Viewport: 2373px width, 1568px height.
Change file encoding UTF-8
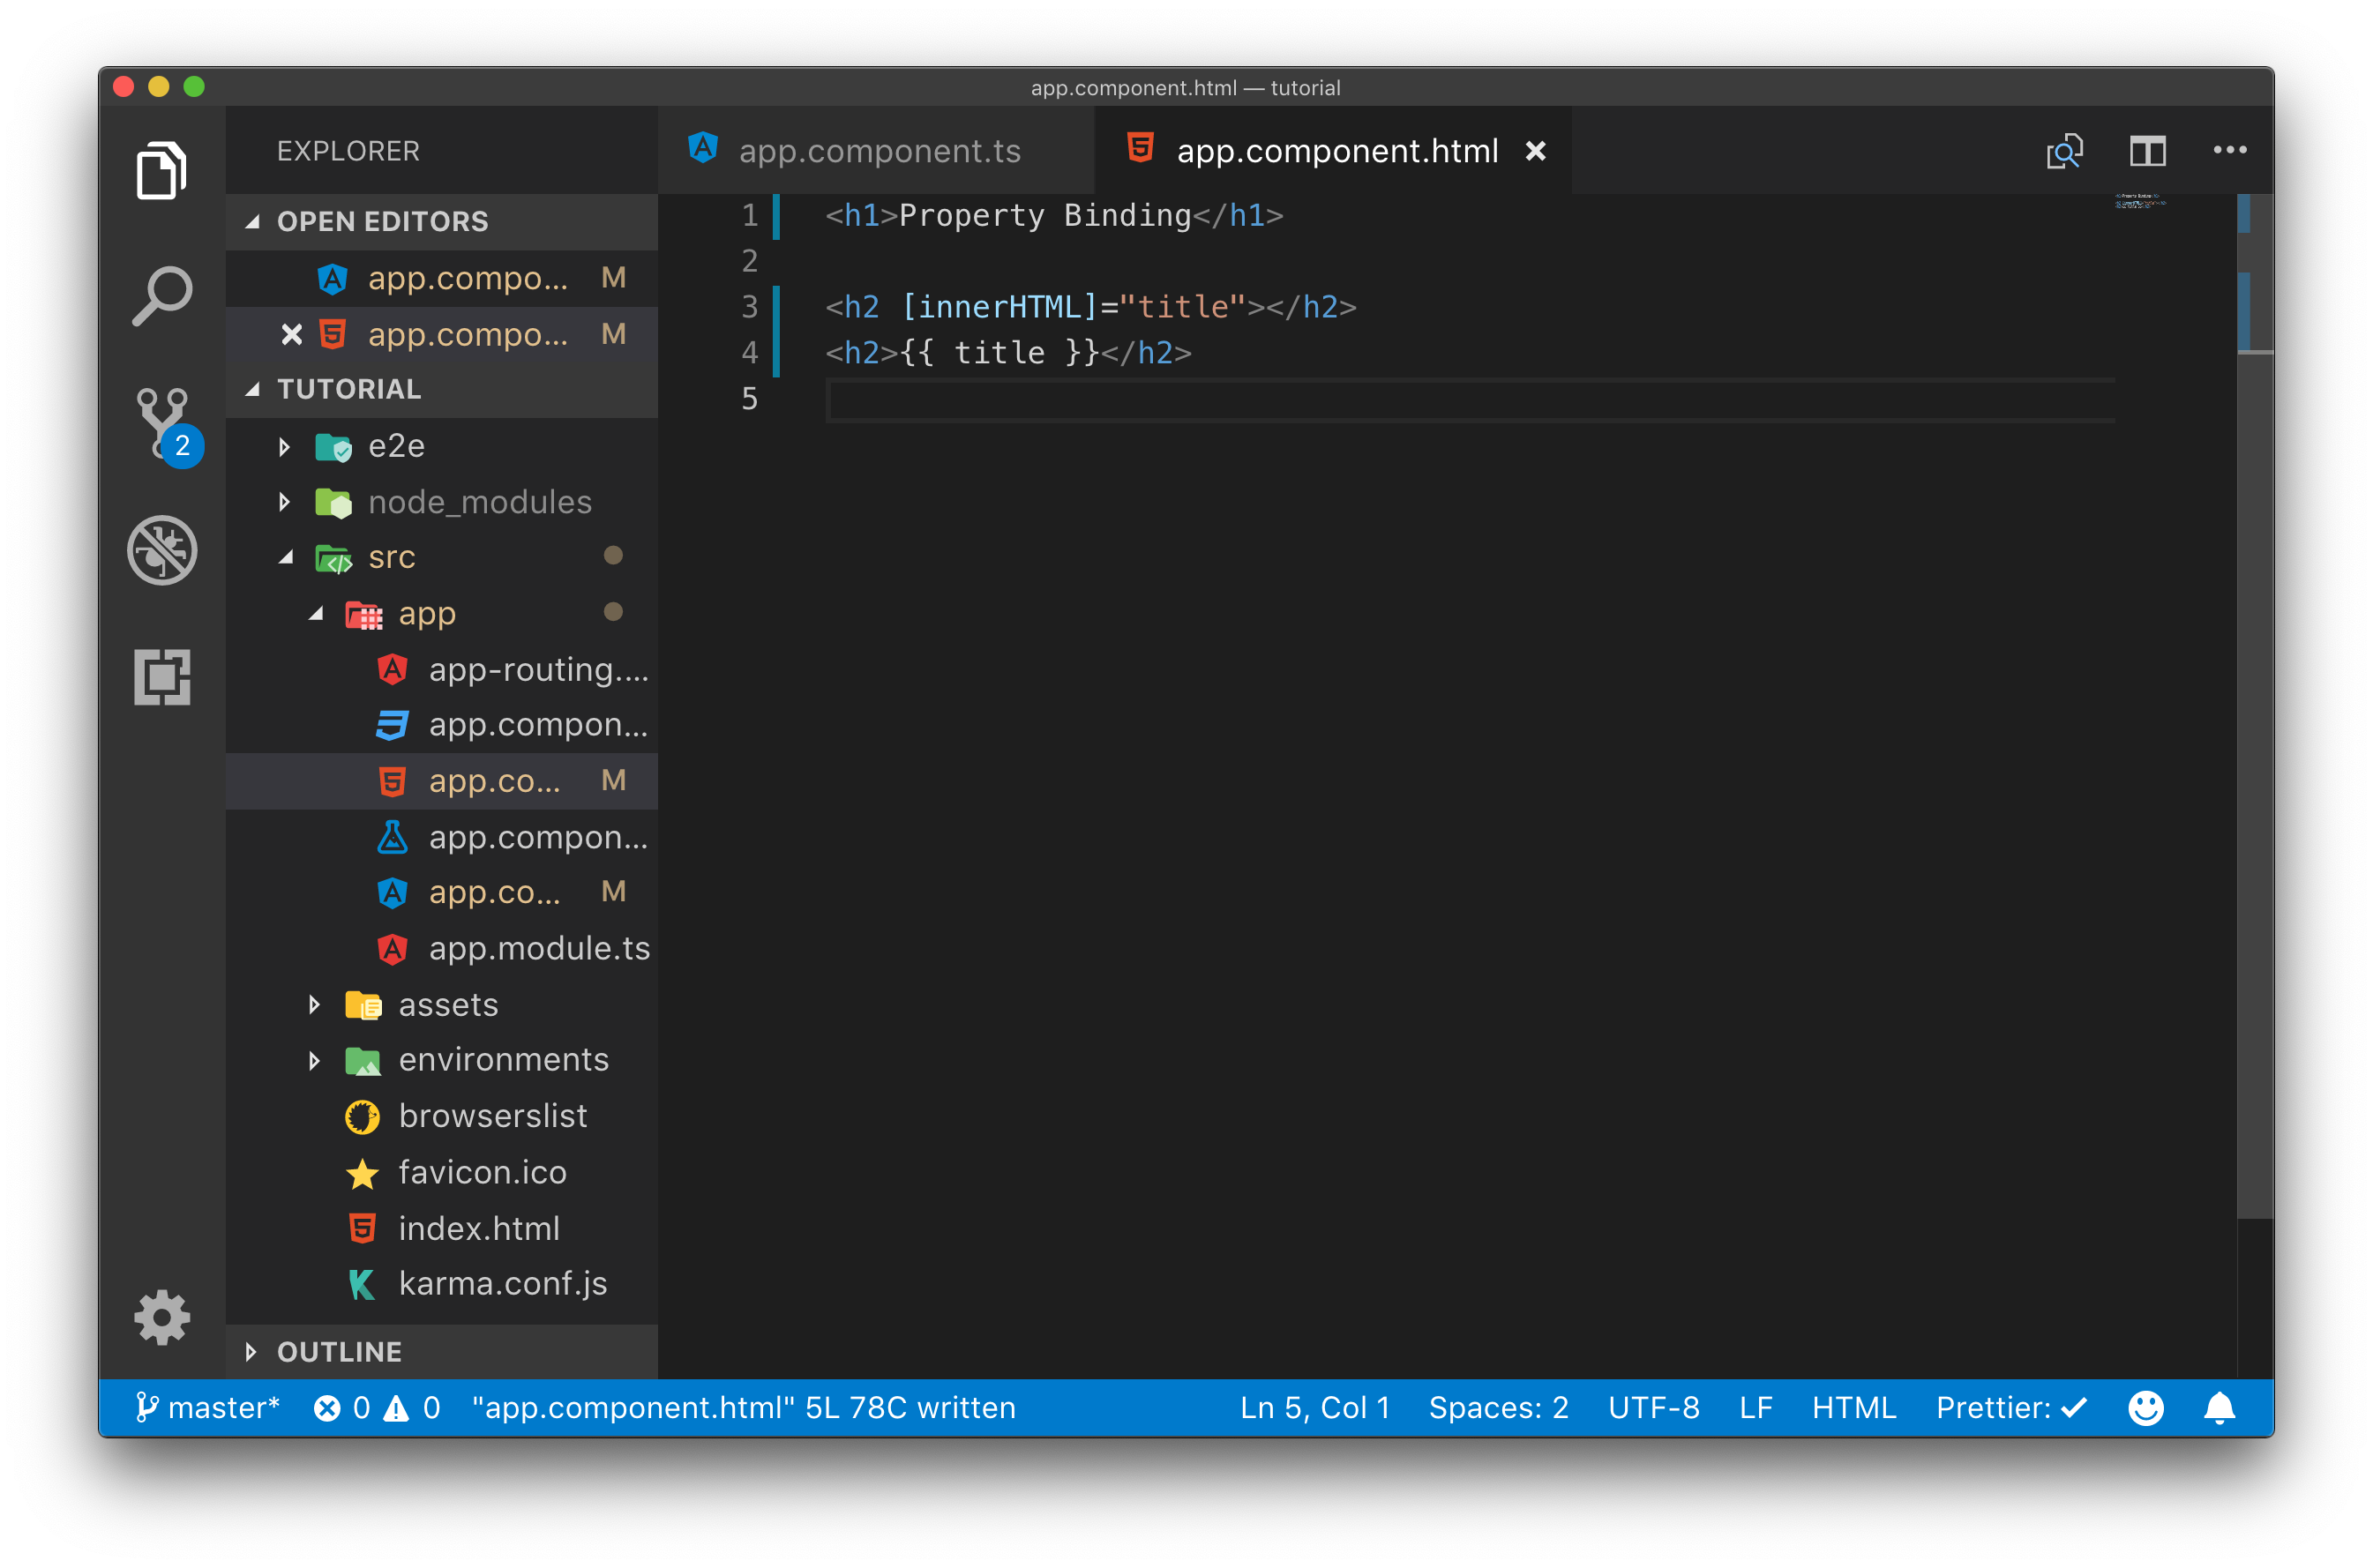(1653, 1408)
